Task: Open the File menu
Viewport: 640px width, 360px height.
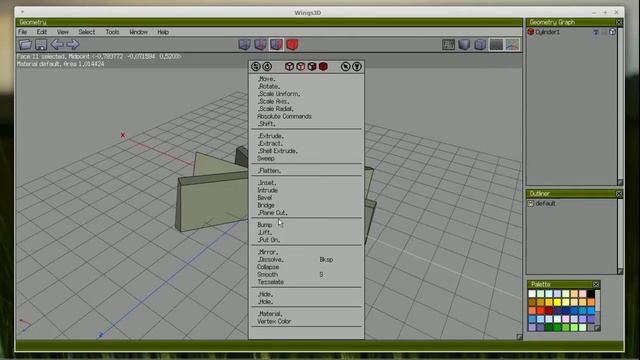Action: pyautogui.click(x=22, y=32)
